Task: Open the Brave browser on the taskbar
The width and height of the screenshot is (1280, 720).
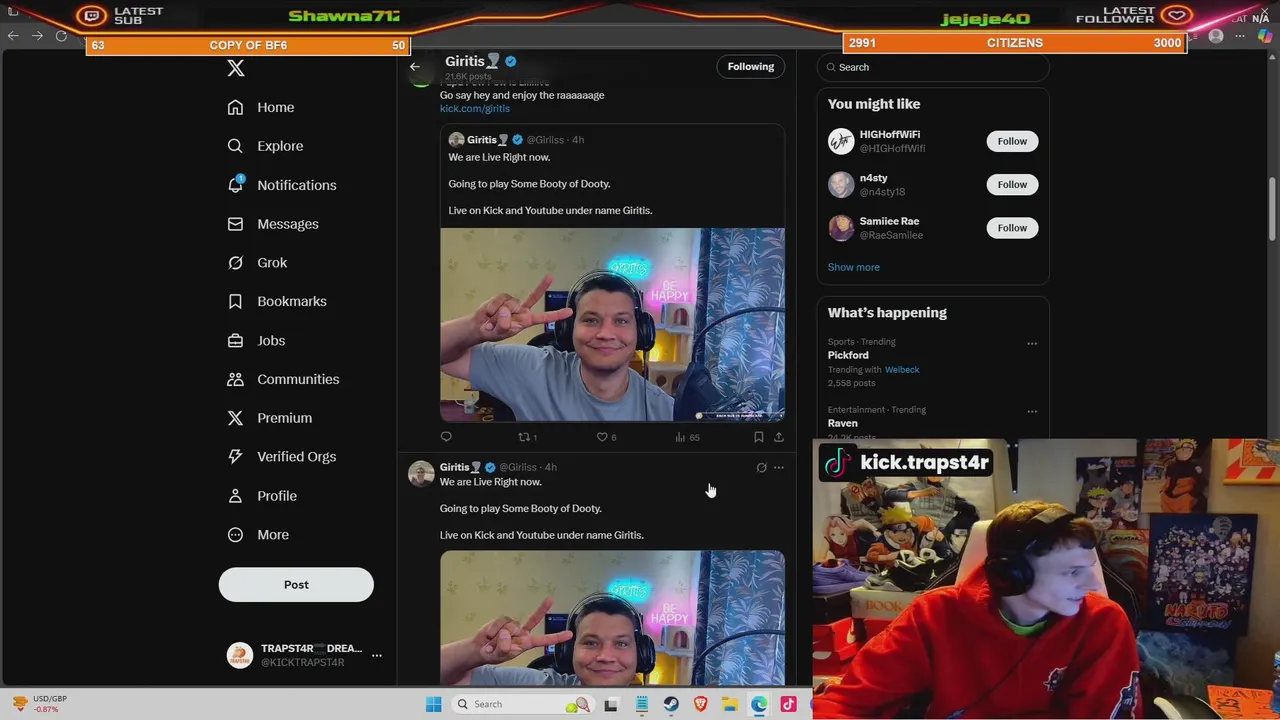Action: coord(701,704)
